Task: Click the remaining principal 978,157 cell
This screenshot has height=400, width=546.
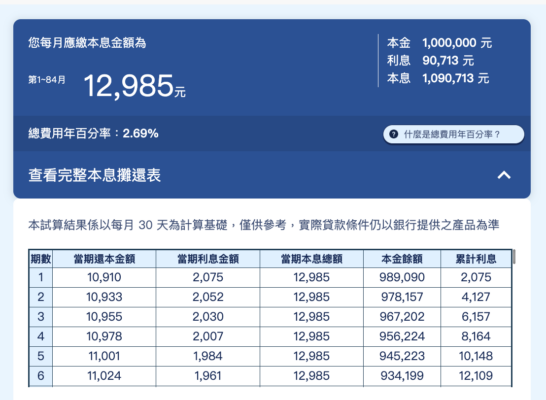Action: [402, 297]
